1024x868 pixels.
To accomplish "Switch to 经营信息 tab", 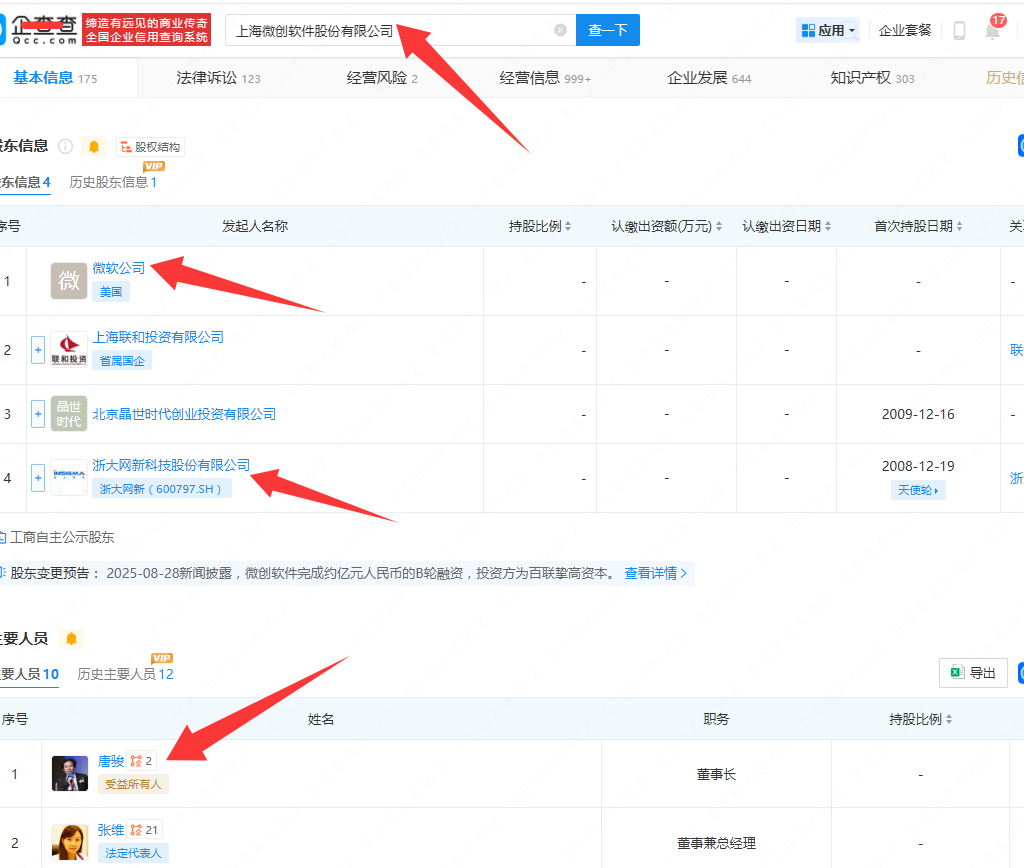I will [545, 78].
